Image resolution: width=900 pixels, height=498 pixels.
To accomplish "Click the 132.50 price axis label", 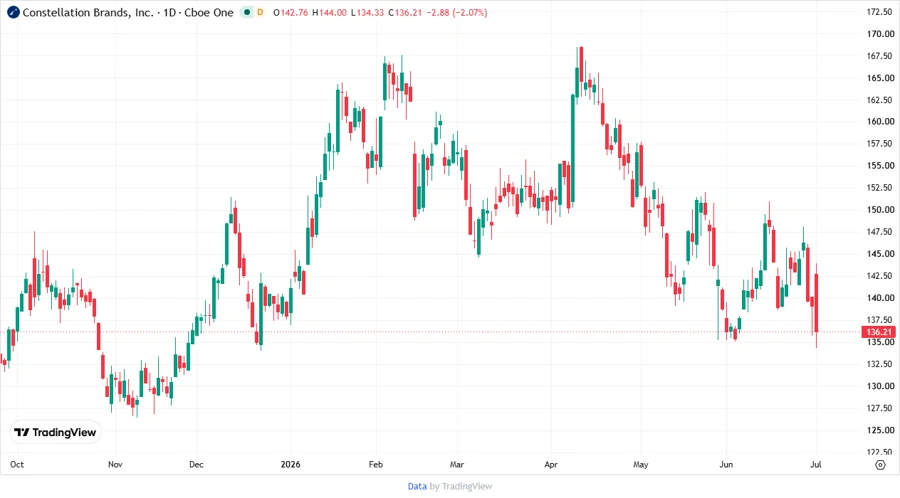I will click(x=879, y=364).
